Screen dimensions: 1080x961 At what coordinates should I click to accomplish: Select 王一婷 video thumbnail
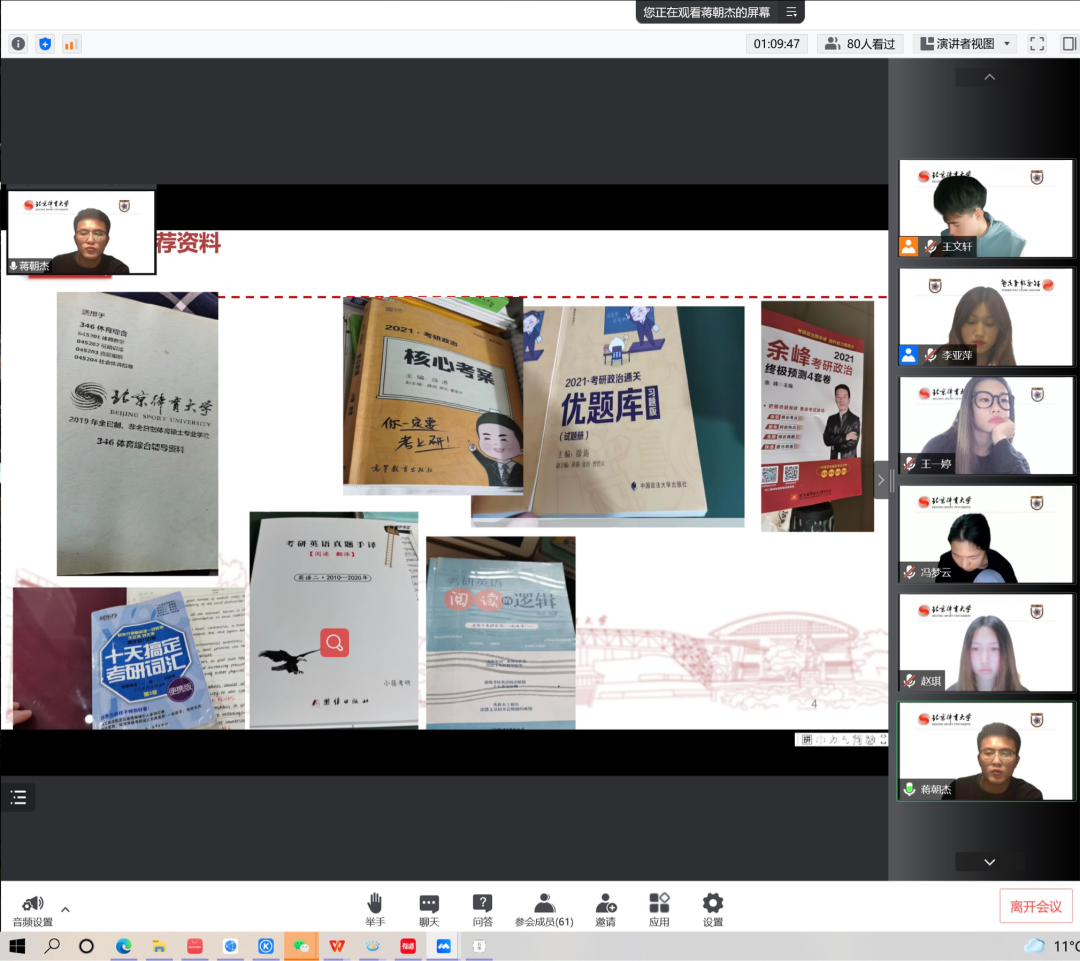986,425
